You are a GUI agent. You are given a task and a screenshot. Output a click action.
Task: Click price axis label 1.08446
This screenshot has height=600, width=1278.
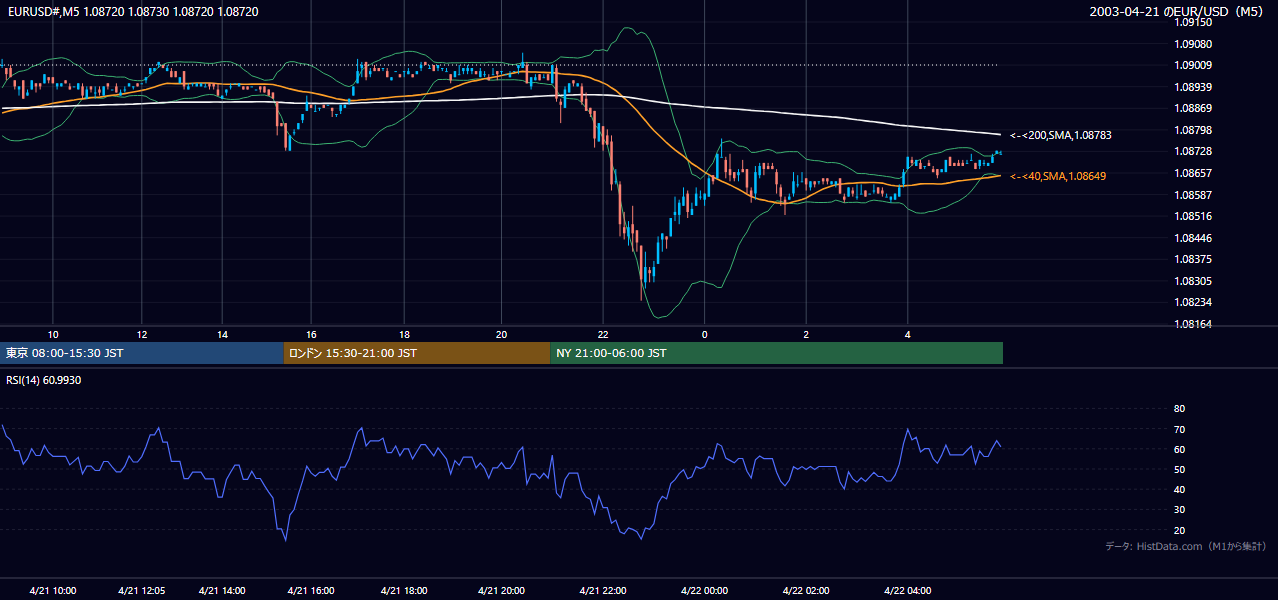tap(1193, 238)
